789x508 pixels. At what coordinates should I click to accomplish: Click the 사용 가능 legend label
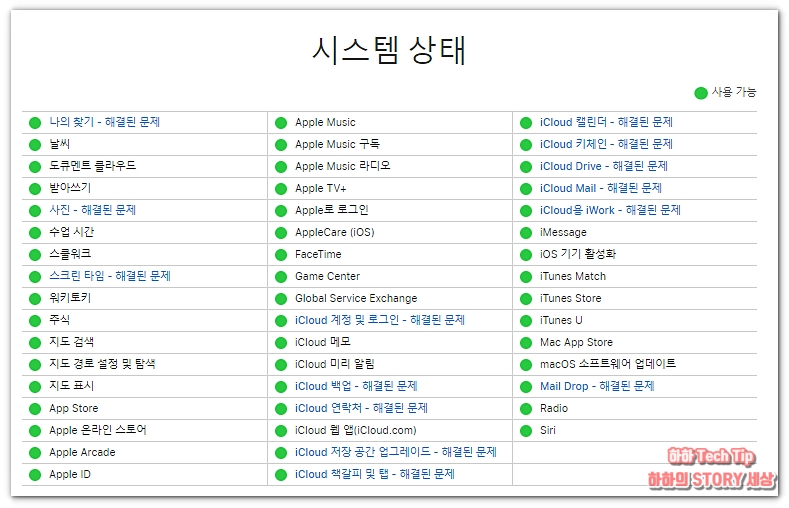tap(734, 92)
